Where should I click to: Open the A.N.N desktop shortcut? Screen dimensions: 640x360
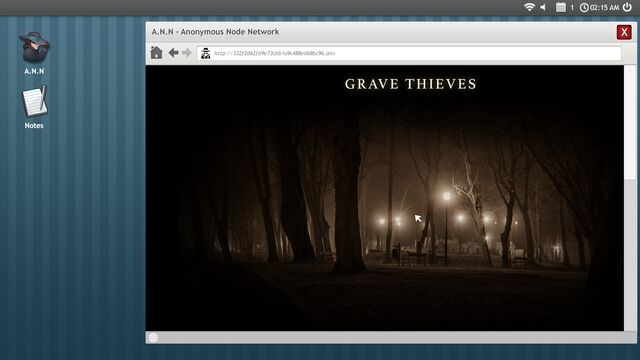pos(34,53)
